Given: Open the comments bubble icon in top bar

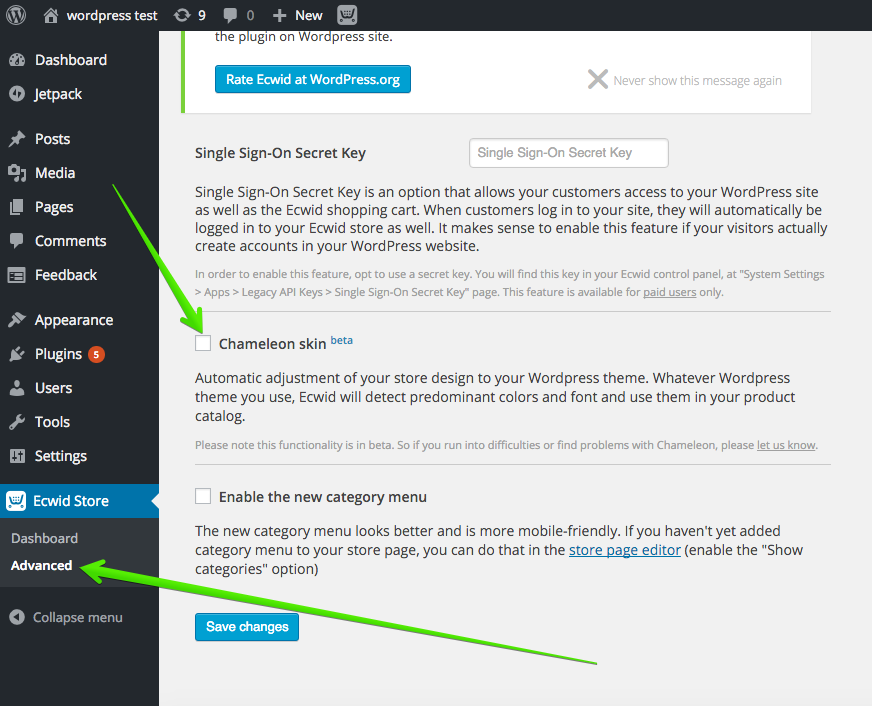Looking at the screenshot, I should 230,16.
